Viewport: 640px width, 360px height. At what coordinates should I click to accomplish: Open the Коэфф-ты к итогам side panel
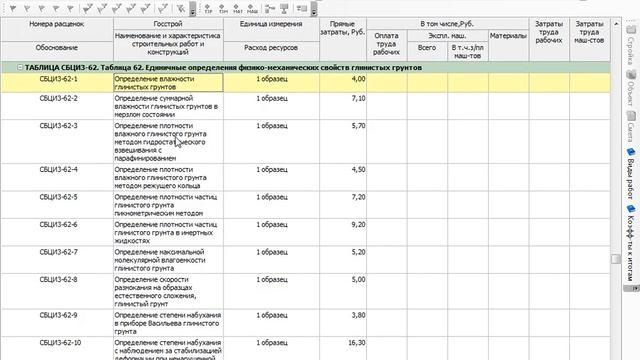pos(631,243)
